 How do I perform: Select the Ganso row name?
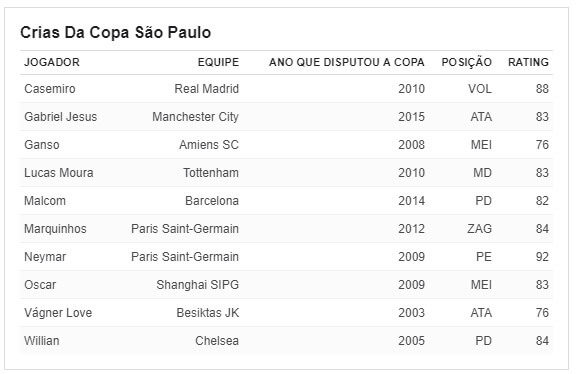[x=42, y=145]
